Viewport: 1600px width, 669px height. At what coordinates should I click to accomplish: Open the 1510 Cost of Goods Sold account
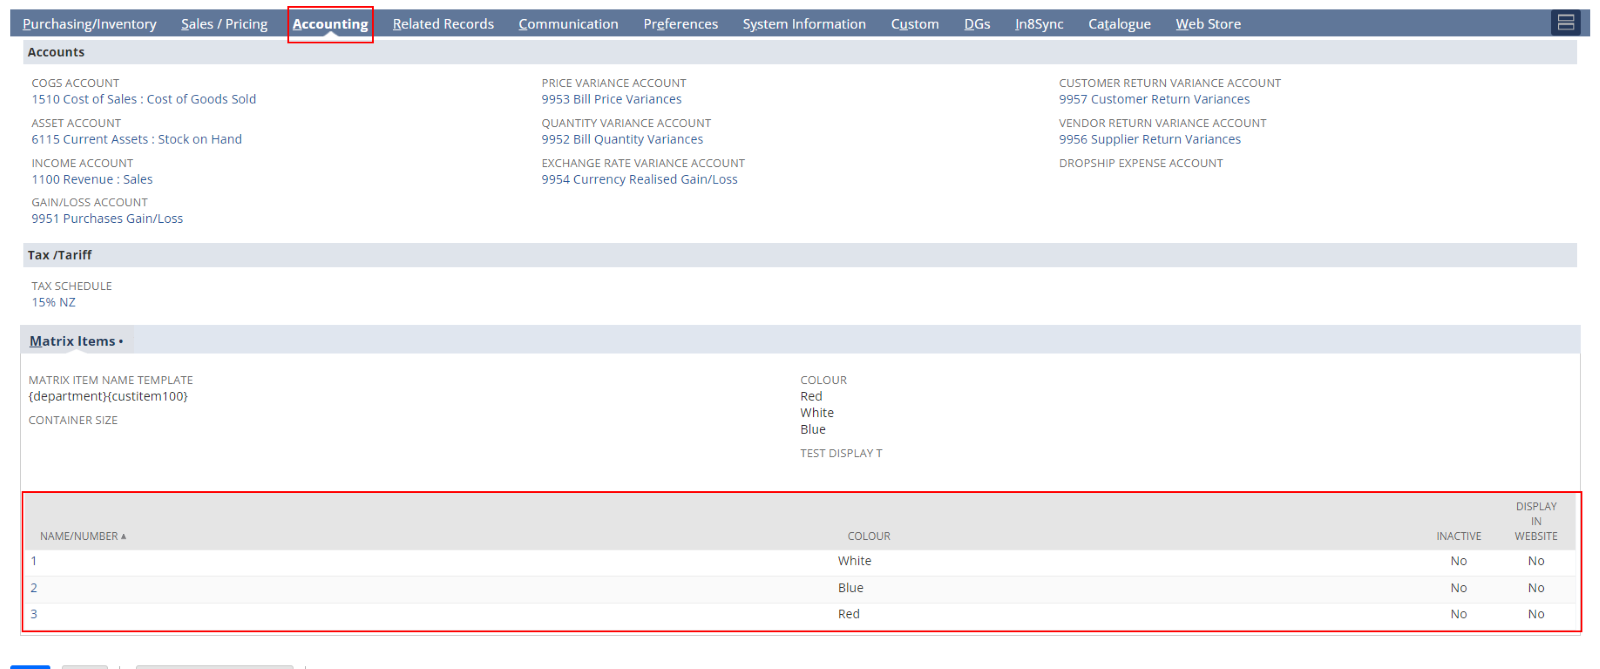[143, 99]
